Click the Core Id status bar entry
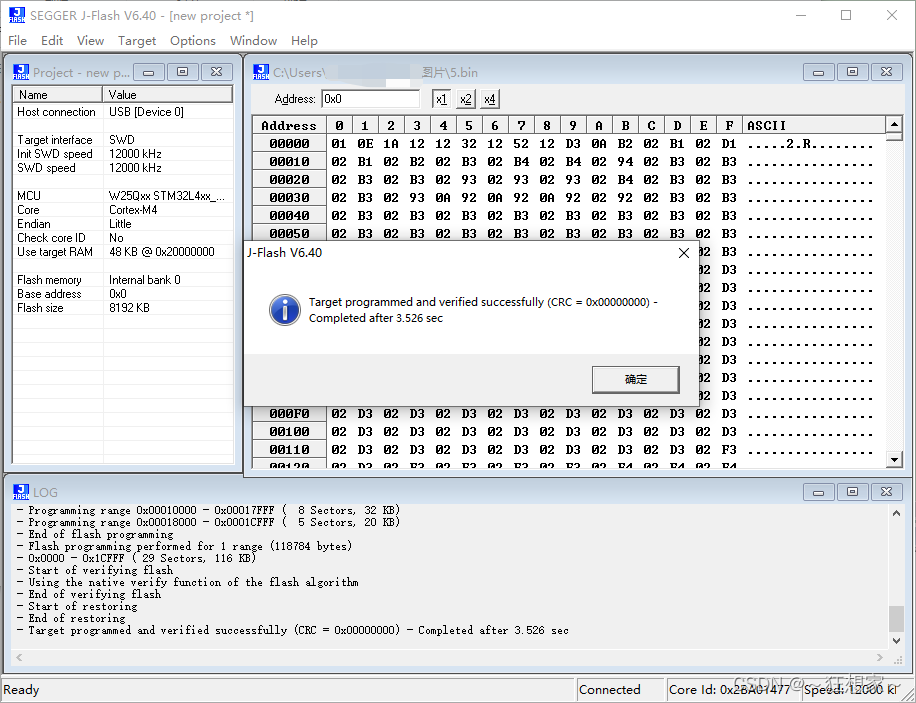 (733, 690)
